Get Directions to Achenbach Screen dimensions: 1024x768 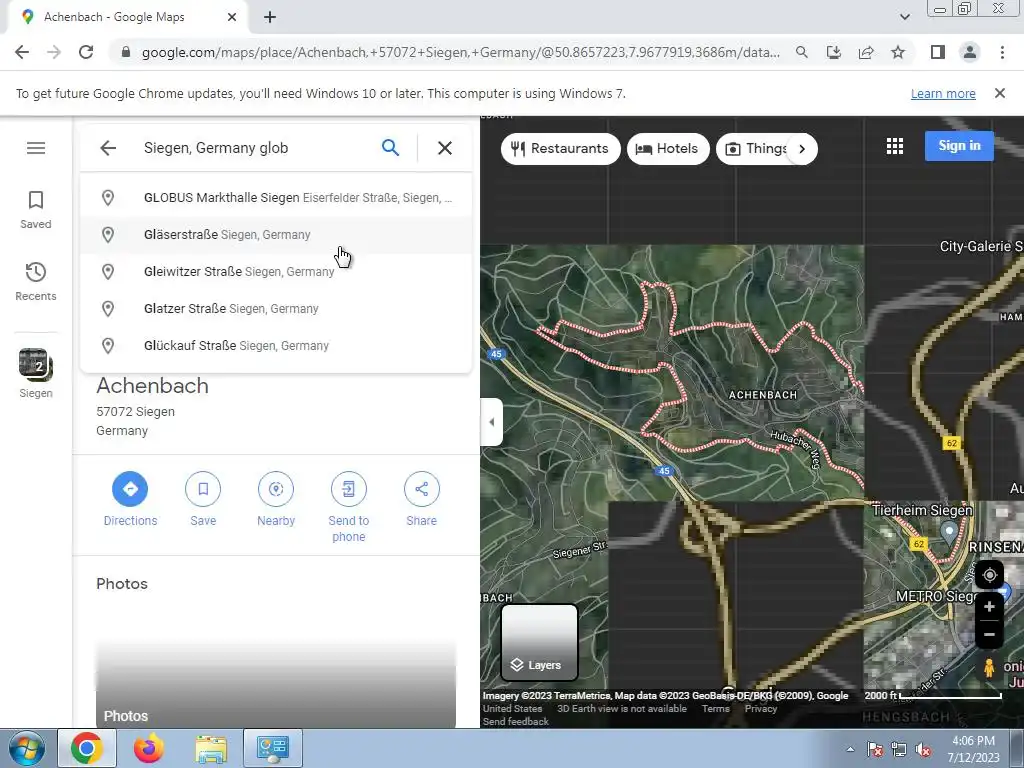[x=130, y=500]
